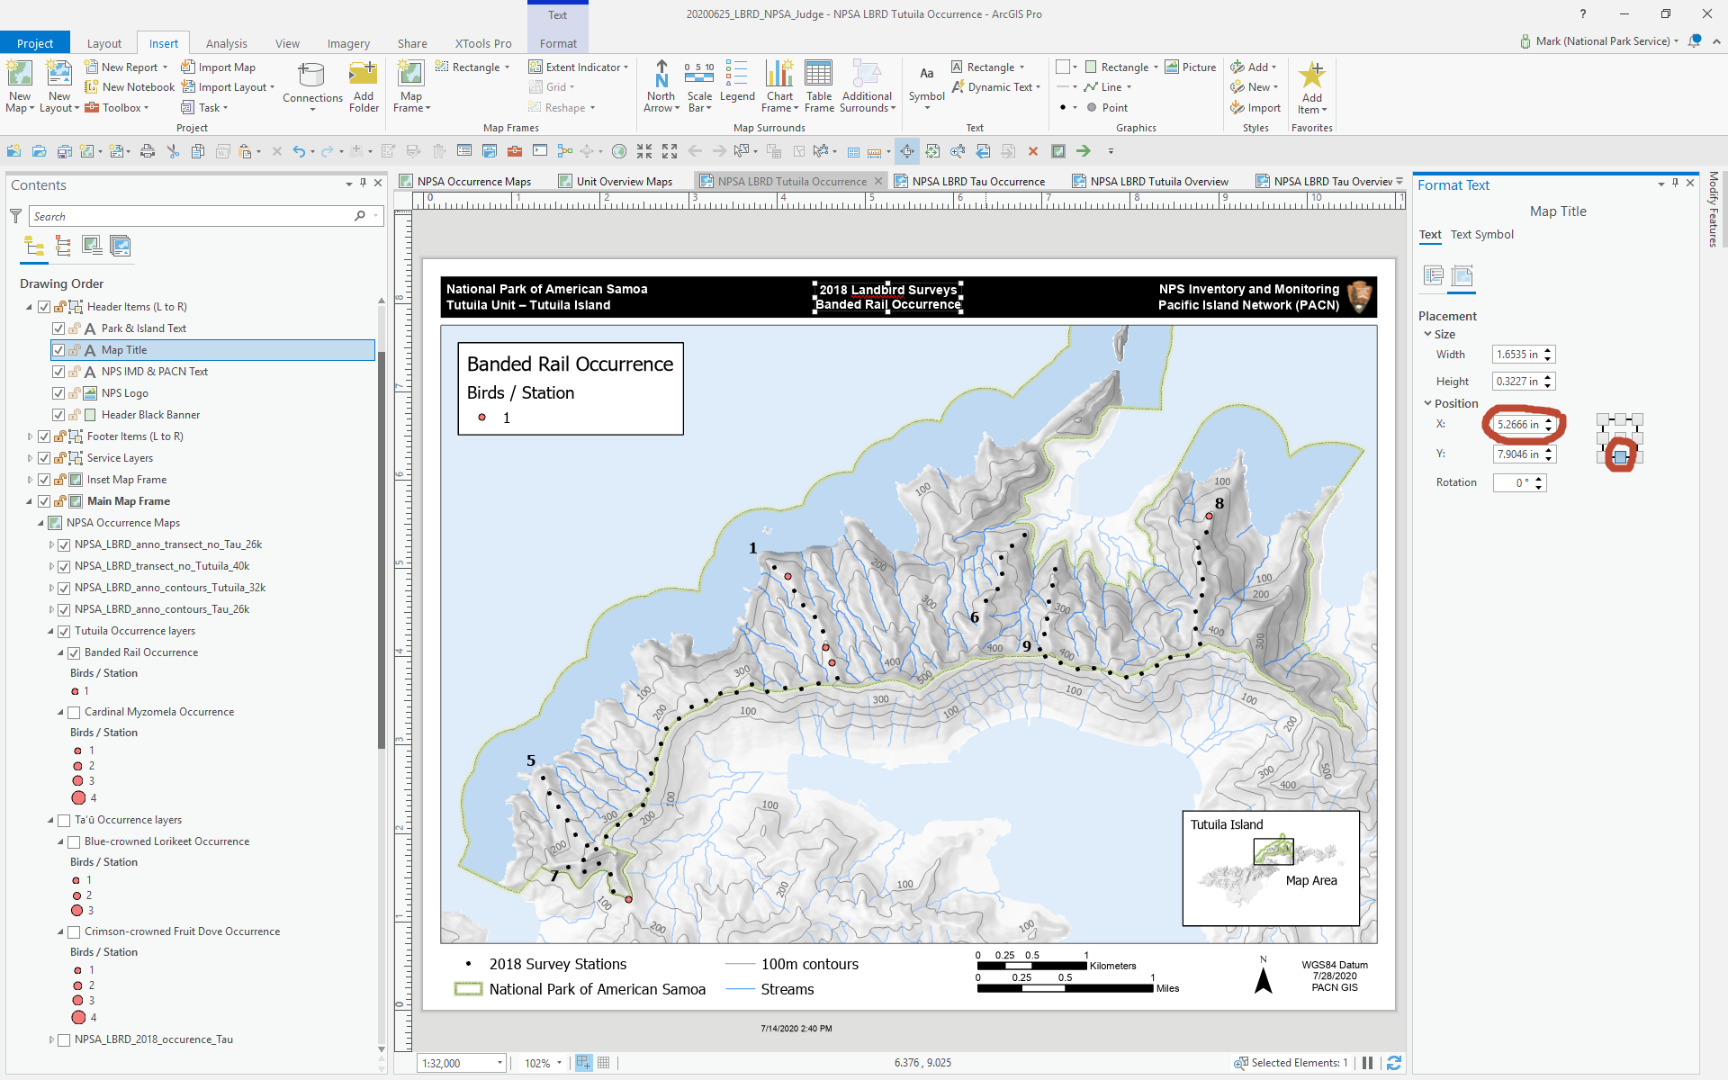The image size is (1728, 1080).
Task: Insert a Picture graphic
Action: (1191, 67)
